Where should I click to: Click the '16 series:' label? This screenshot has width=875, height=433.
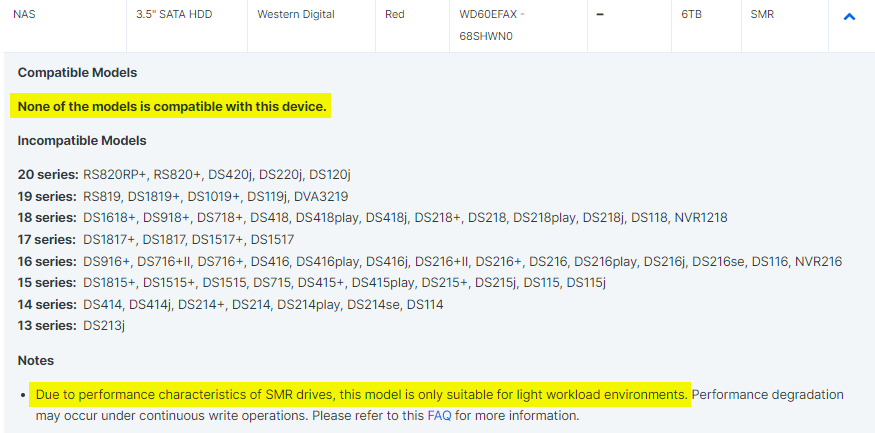[47, 261]
